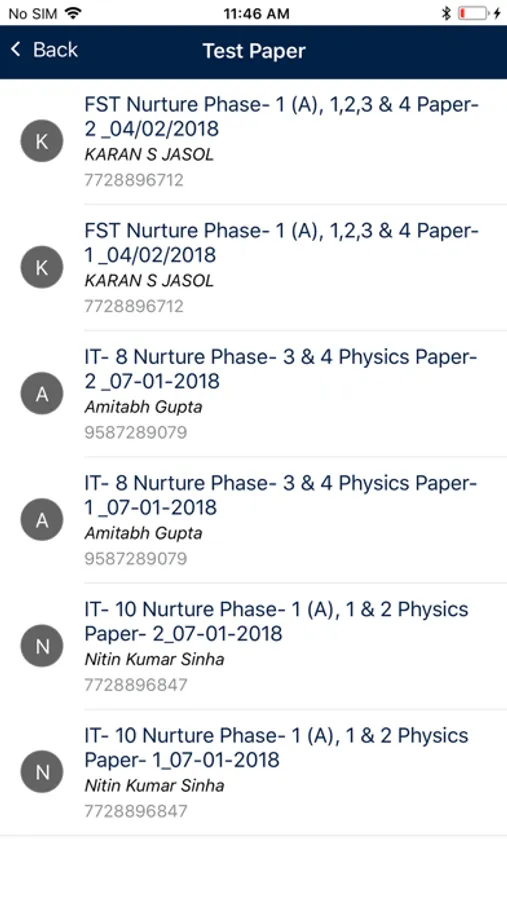Open IT-8 Nurture Physics Paper-2 title
The height and width of the screenshot is (900, 507).
281,369
